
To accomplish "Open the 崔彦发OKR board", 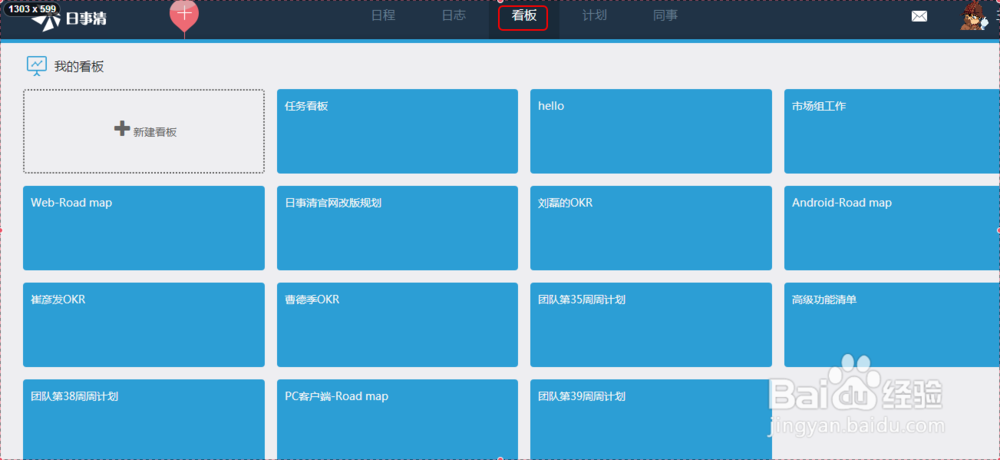I will click(144, 325).
